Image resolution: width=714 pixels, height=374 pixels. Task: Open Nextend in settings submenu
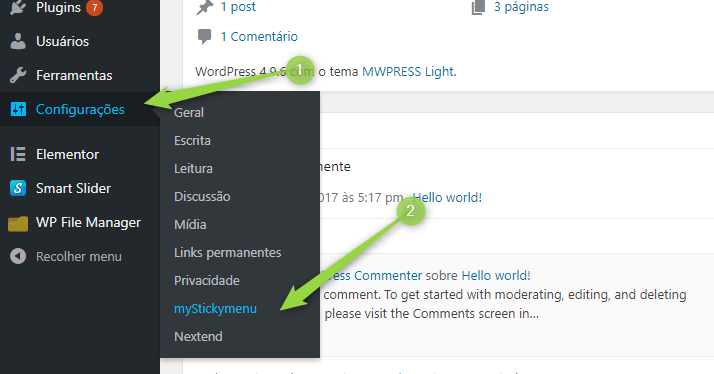click(198, 337)
